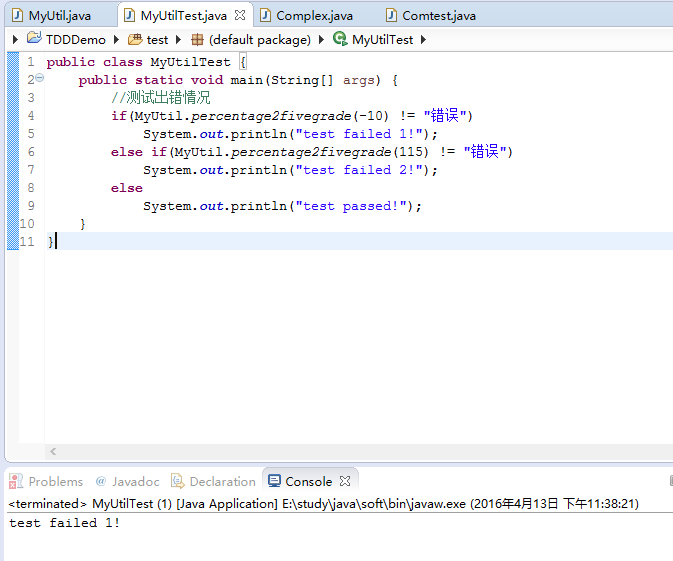Click the MyUtilTest class icon in breadcrumb
This screenshot has width=673, height=561.
[340, 39]
